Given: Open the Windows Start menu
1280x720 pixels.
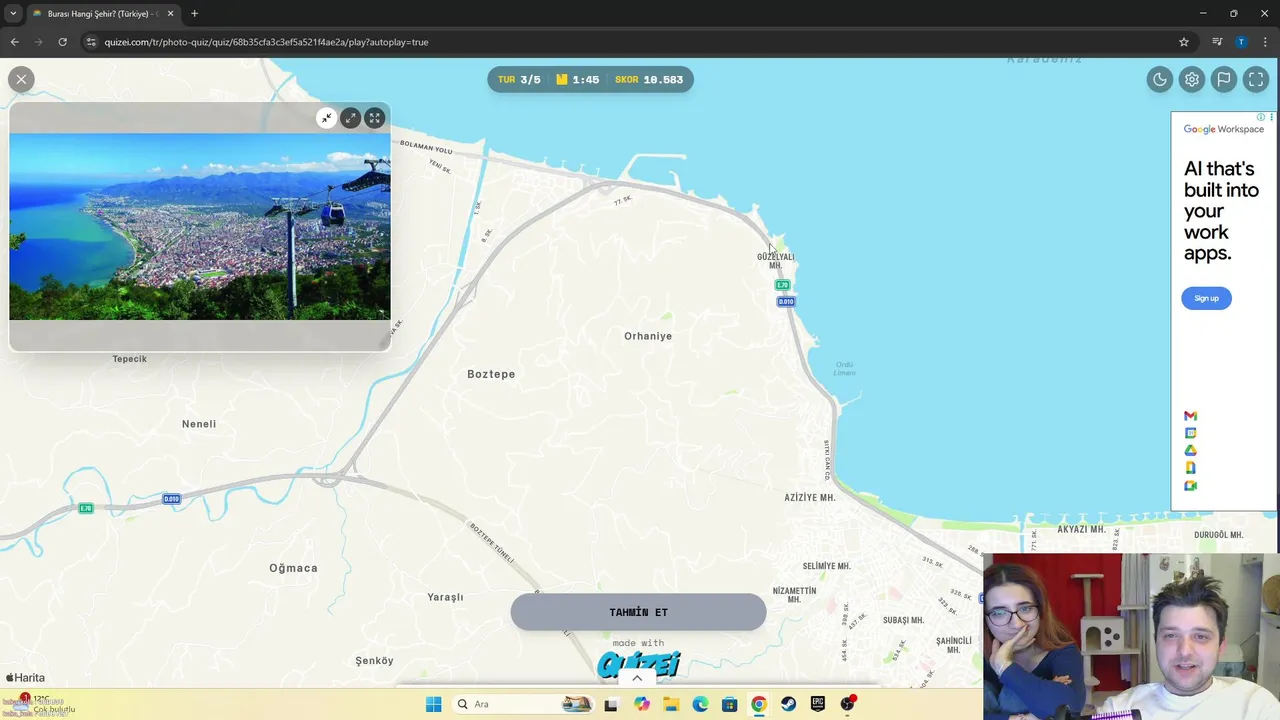Looking at the screenshot, I should [433, 704].
